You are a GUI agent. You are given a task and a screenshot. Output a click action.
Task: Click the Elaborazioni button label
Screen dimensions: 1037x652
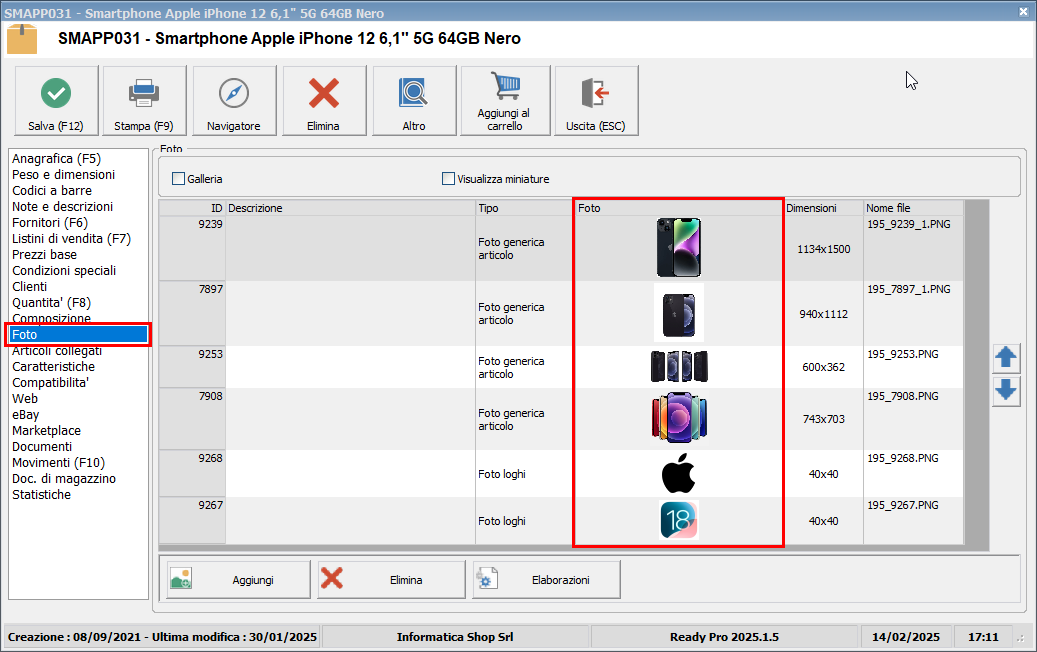561,580
